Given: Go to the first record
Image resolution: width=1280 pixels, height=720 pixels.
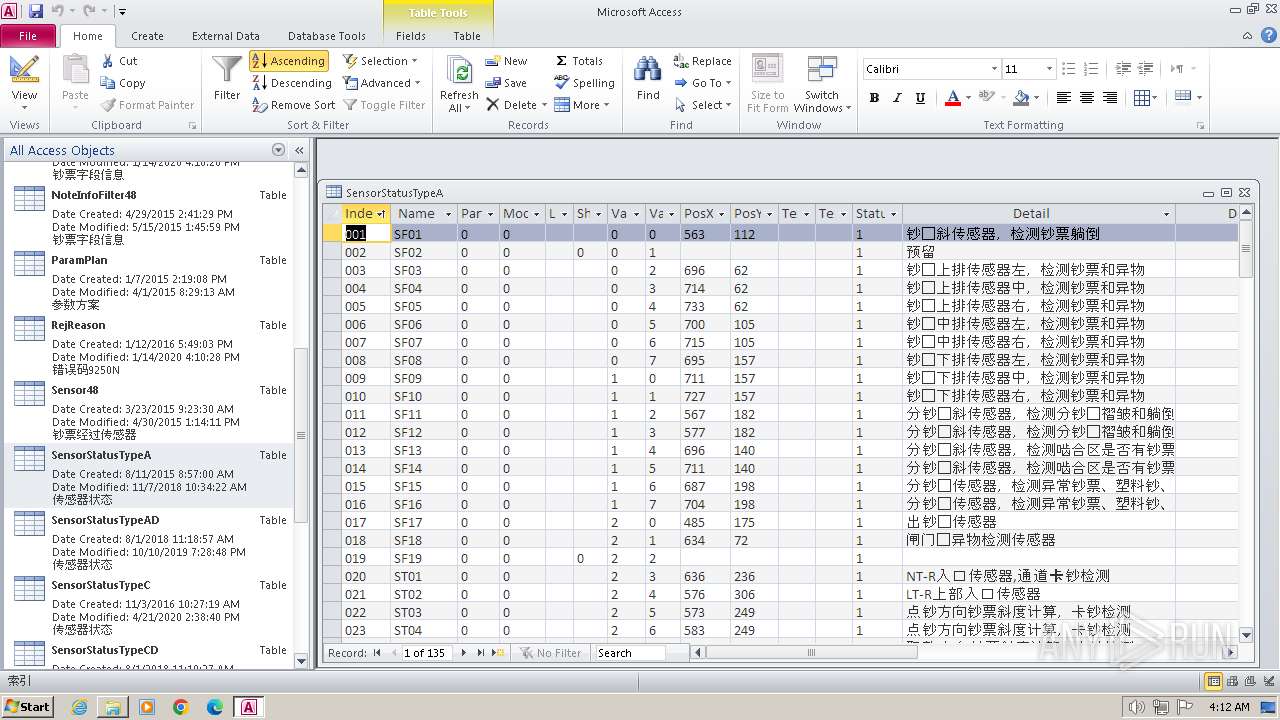Looking at the screenshot, I should (x=377, y=653).
